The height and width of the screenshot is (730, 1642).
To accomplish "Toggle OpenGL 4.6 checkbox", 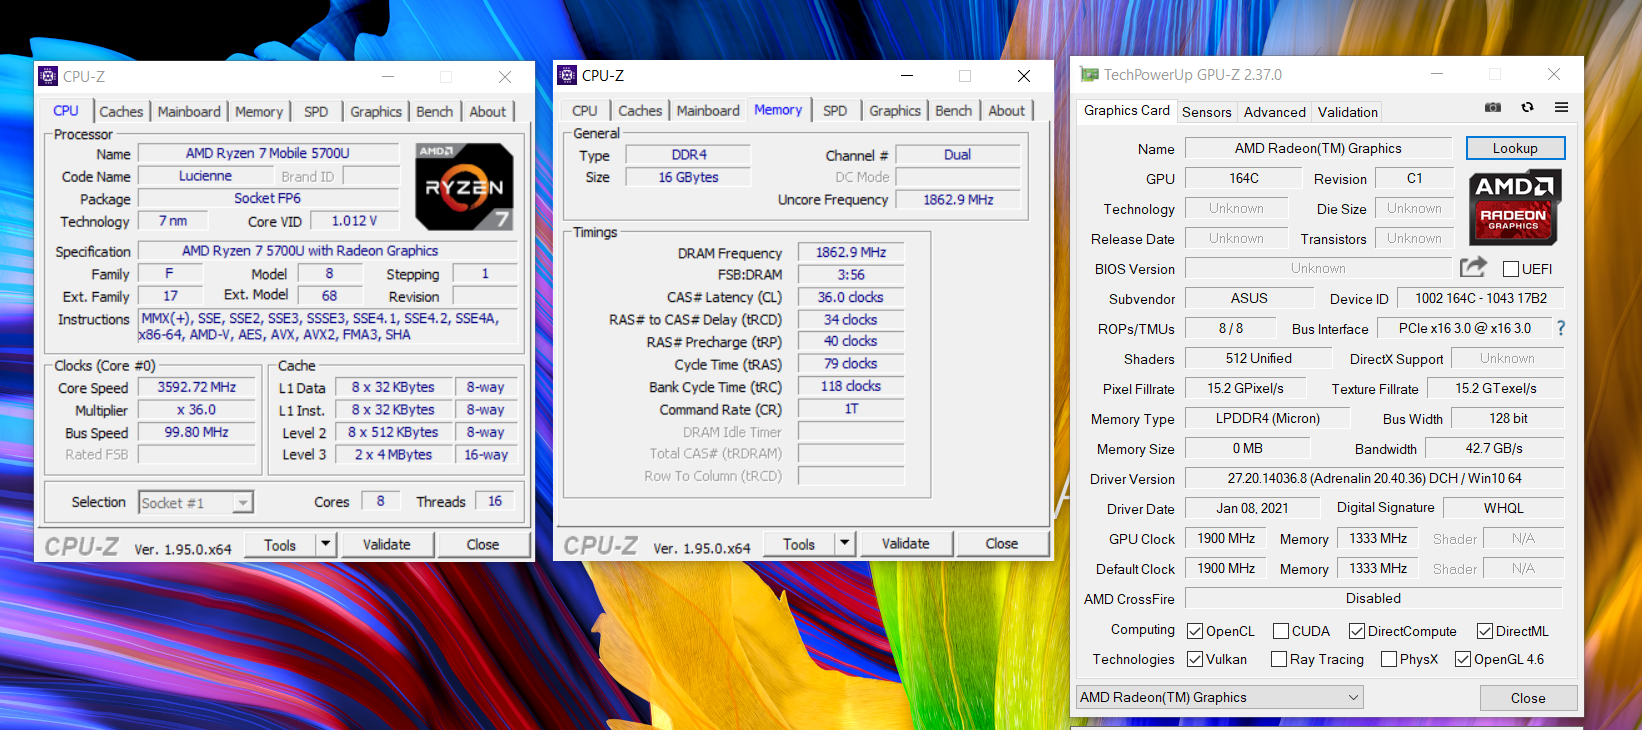I will (x=1463, y=659).
